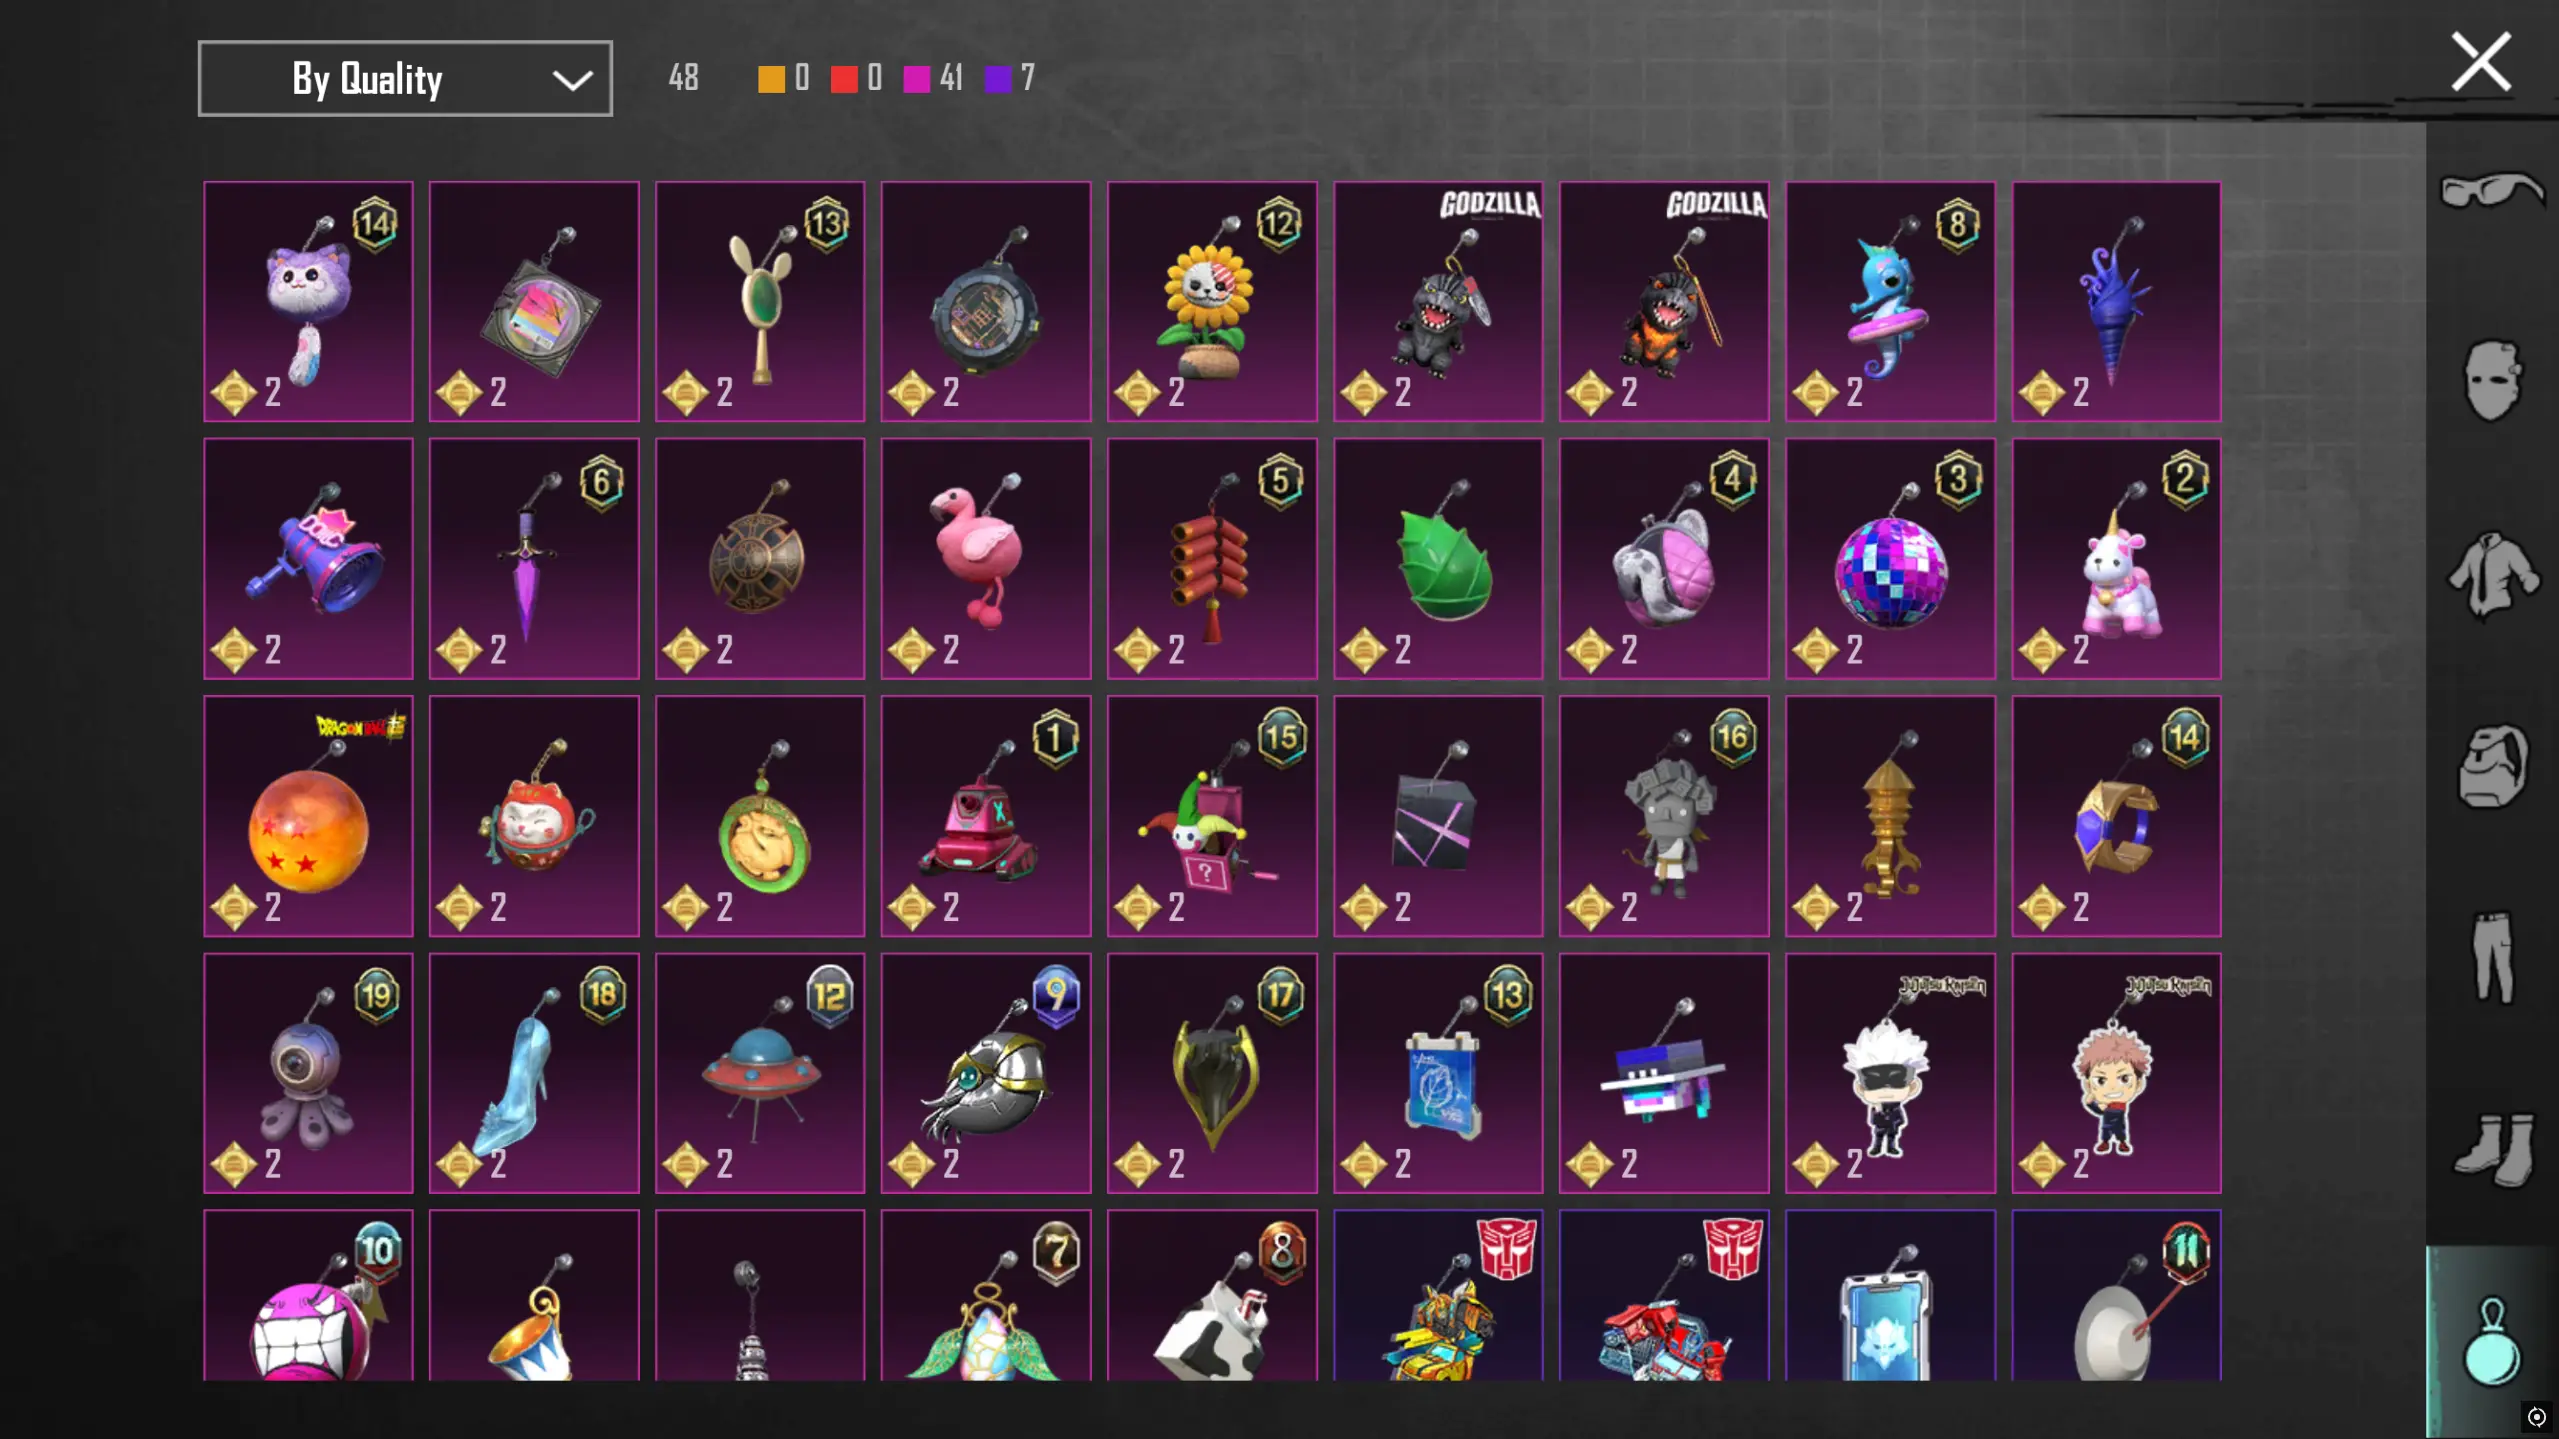Select the boots shoes category icon
The height and width of the screenshot is (1439, 2559).
[2491, 1149]
